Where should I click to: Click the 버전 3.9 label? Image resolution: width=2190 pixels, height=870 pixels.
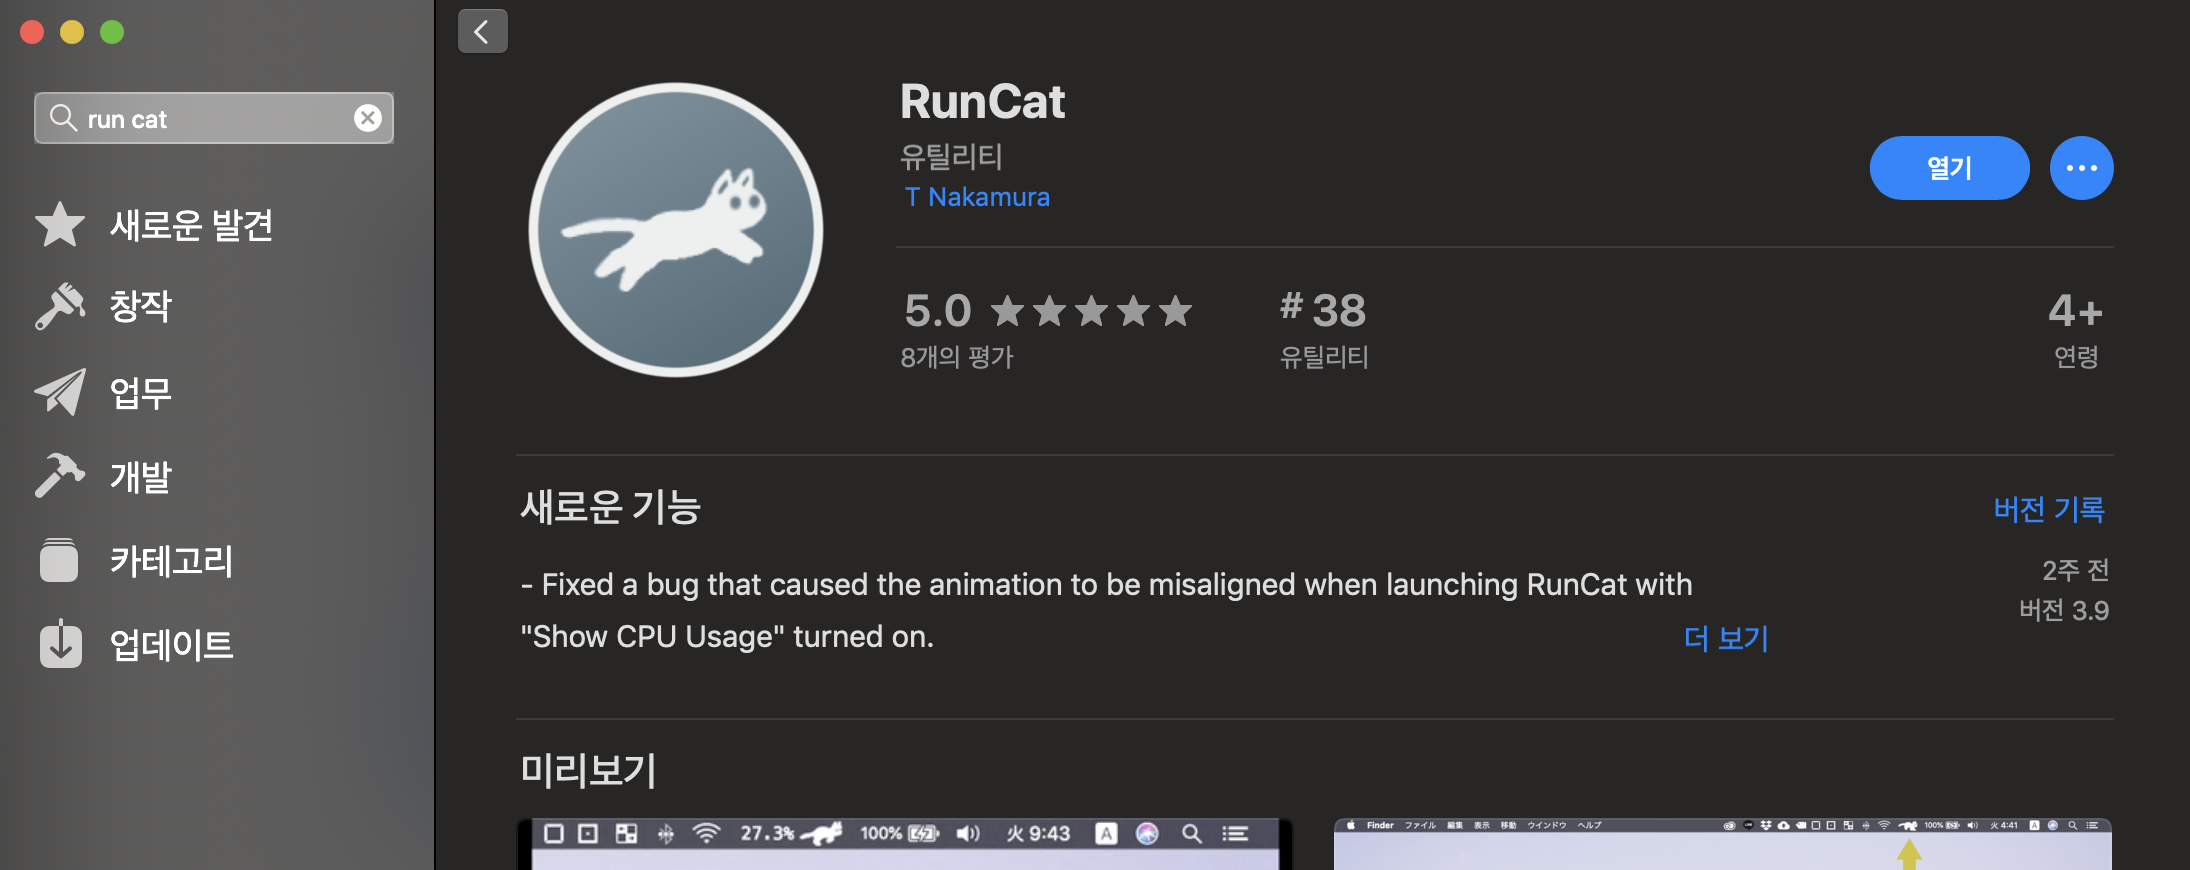click(2064, 610)
